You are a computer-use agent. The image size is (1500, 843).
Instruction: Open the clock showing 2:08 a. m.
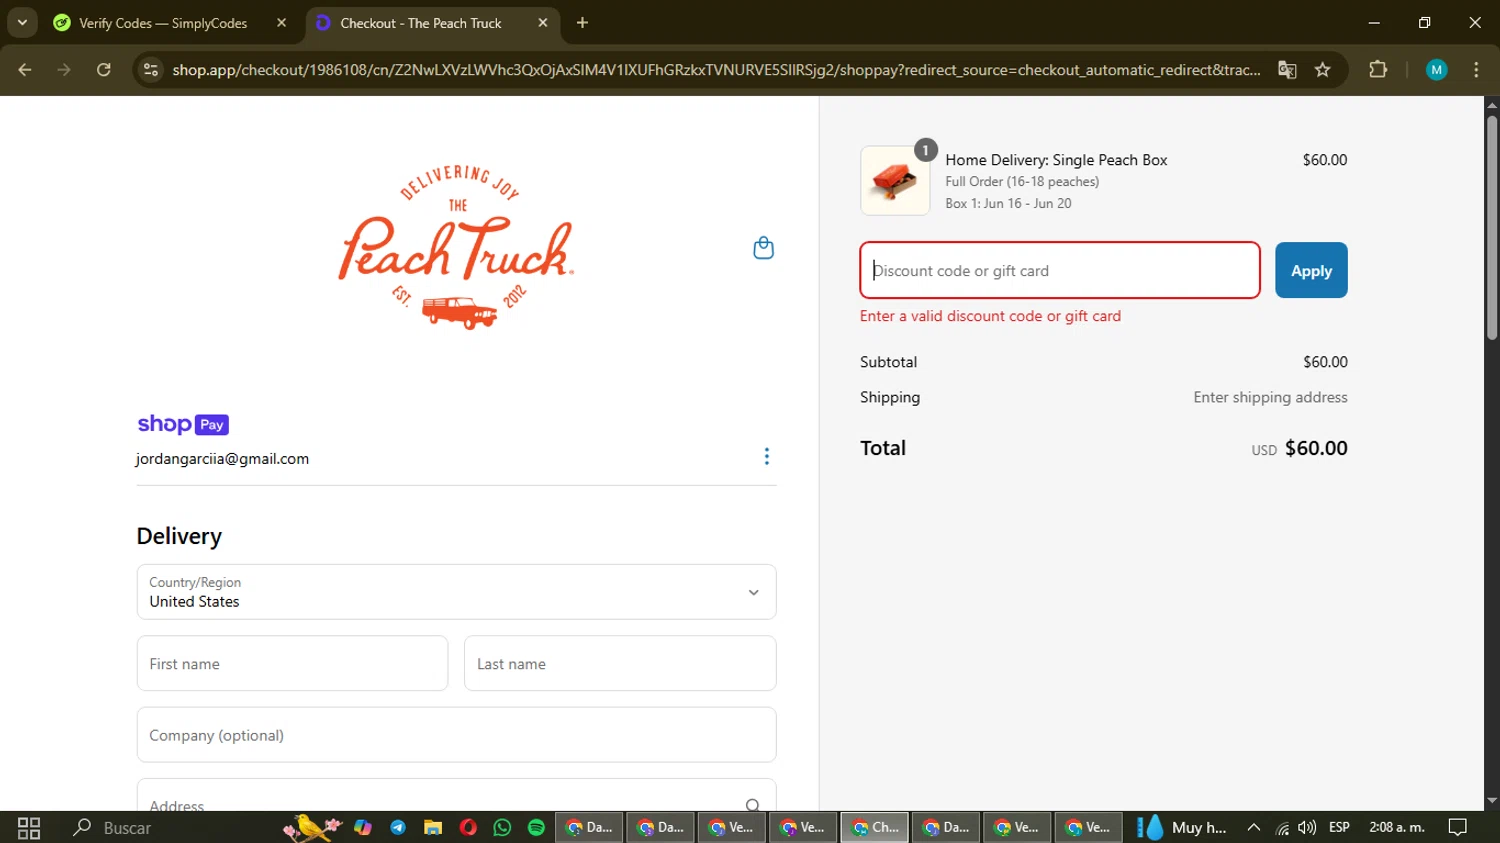point(1397,827)
